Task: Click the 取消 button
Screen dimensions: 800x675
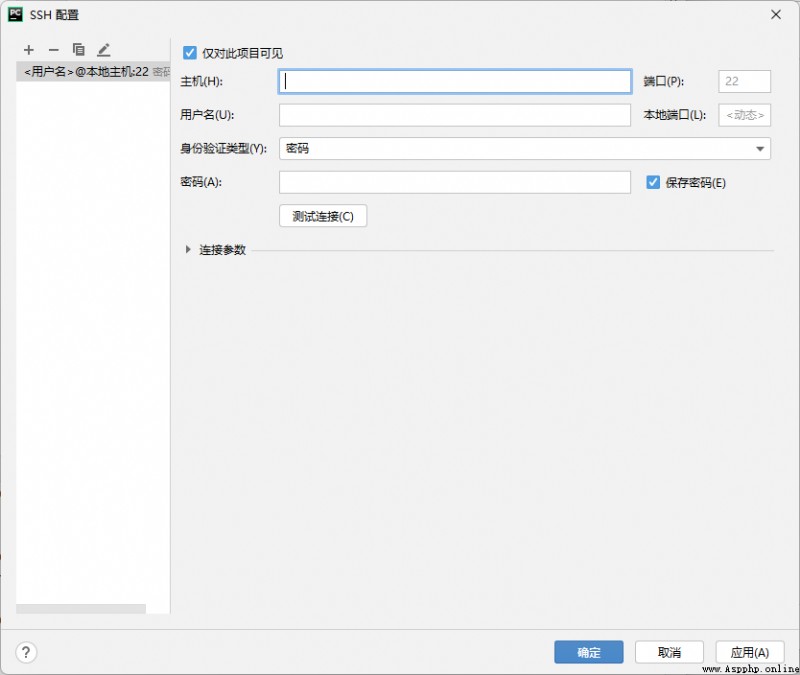Action: pyautogui.click(x=669, y=652)
